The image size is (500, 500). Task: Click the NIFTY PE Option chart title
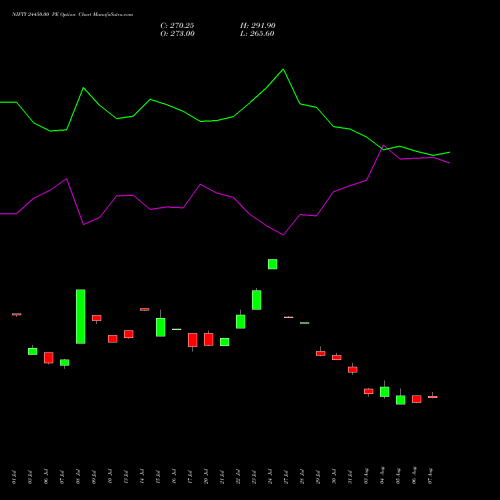(72, 14)
